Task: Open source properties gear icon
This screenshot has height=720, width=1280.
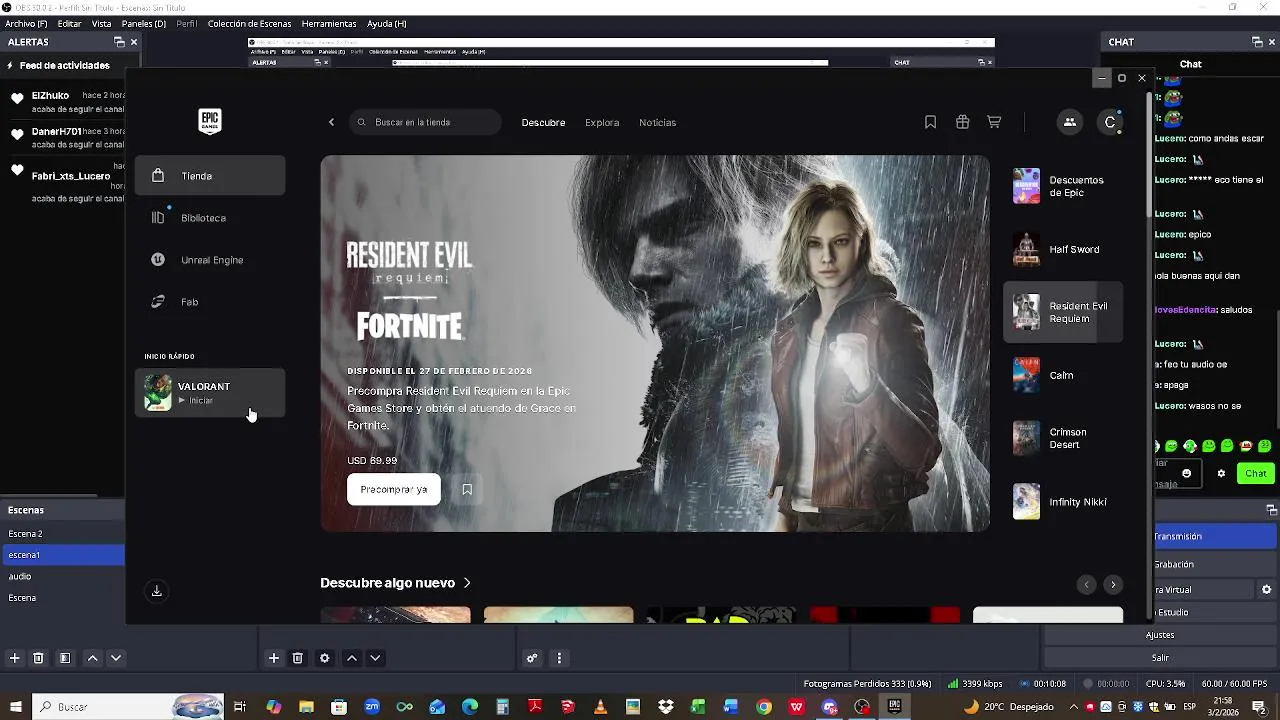Action: tap(324, 658)
